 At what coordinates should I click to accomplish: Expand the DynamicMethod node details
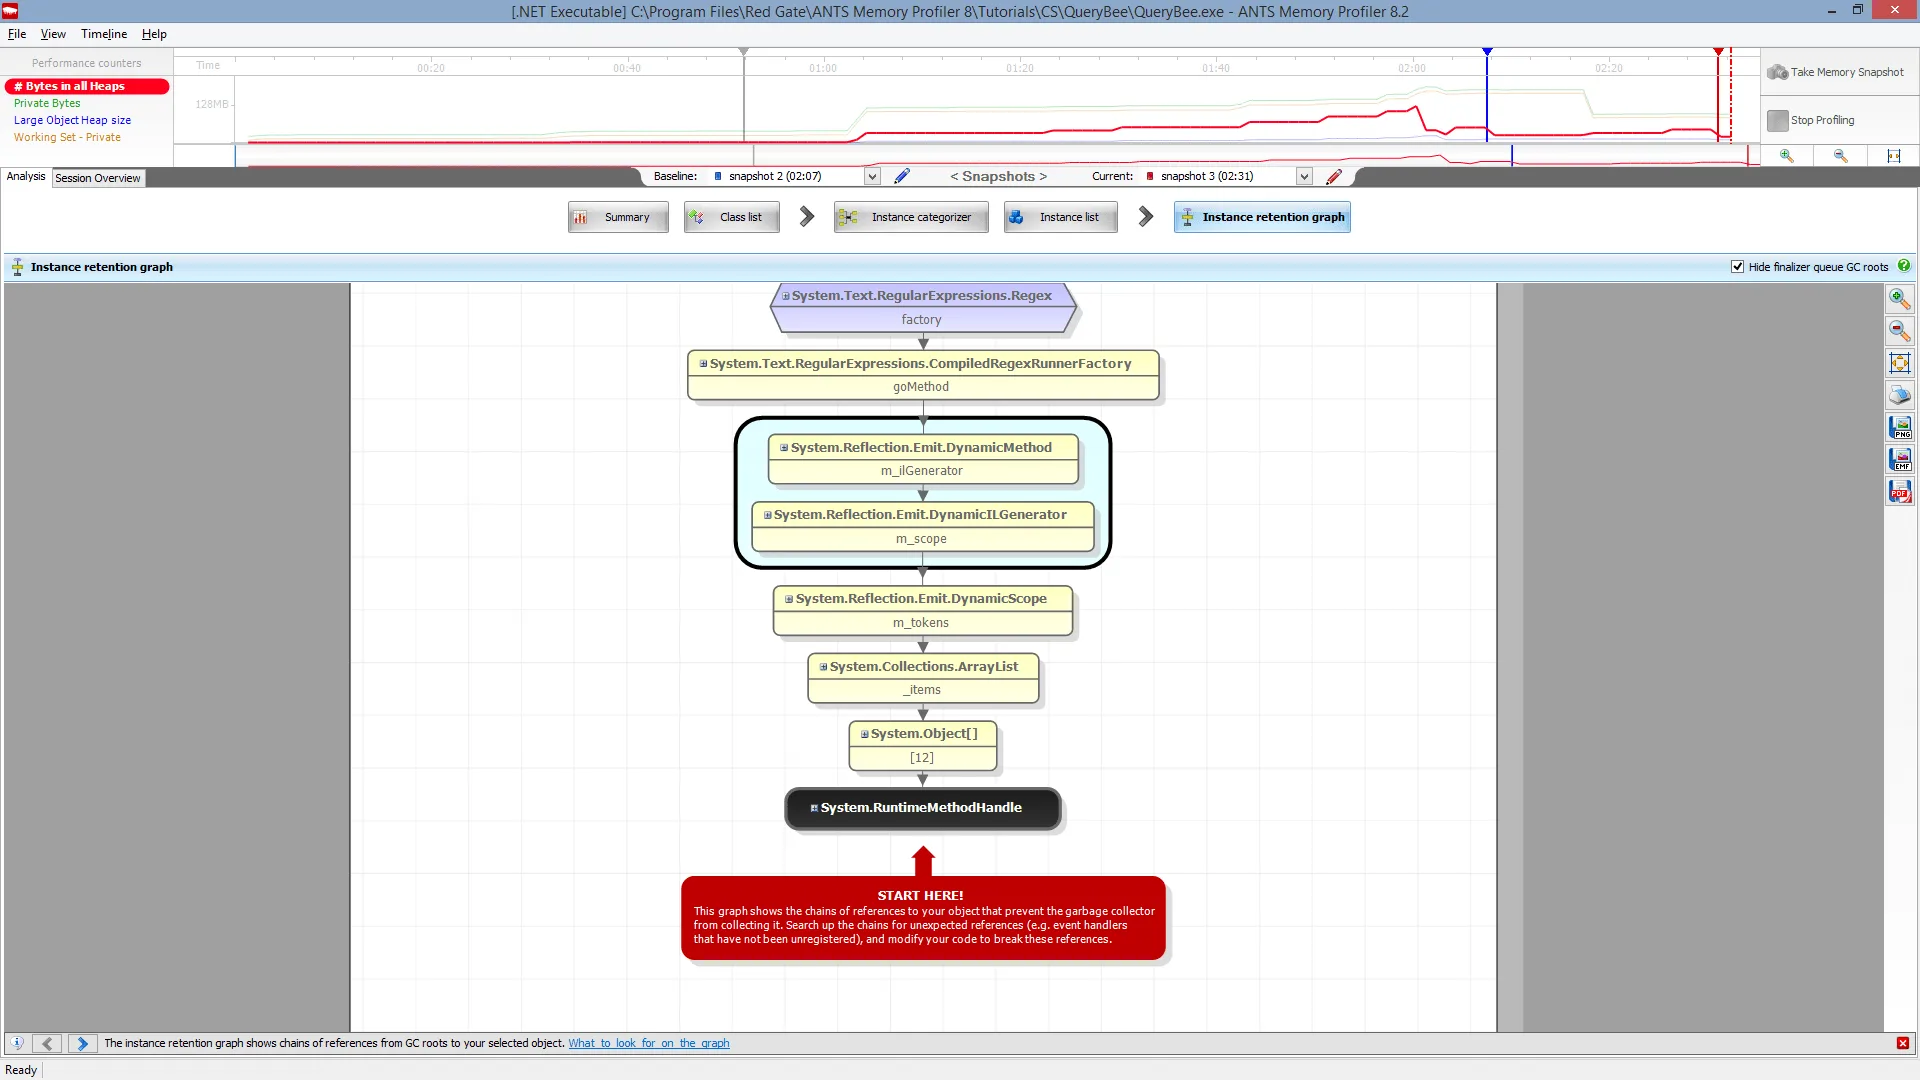point(784,448)
